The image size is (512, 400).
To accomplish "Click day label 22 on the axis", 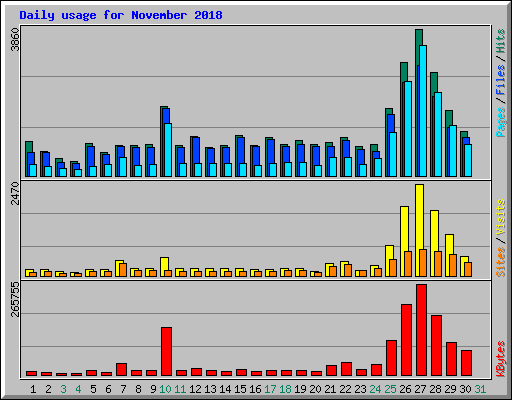I will (x=345, y=389).
